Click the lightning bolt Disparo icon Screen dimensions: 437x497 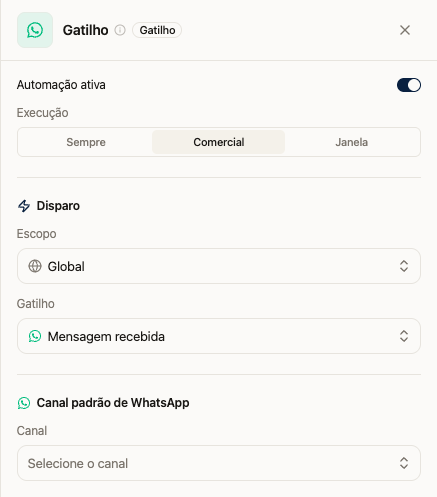[x=24, y=206]
